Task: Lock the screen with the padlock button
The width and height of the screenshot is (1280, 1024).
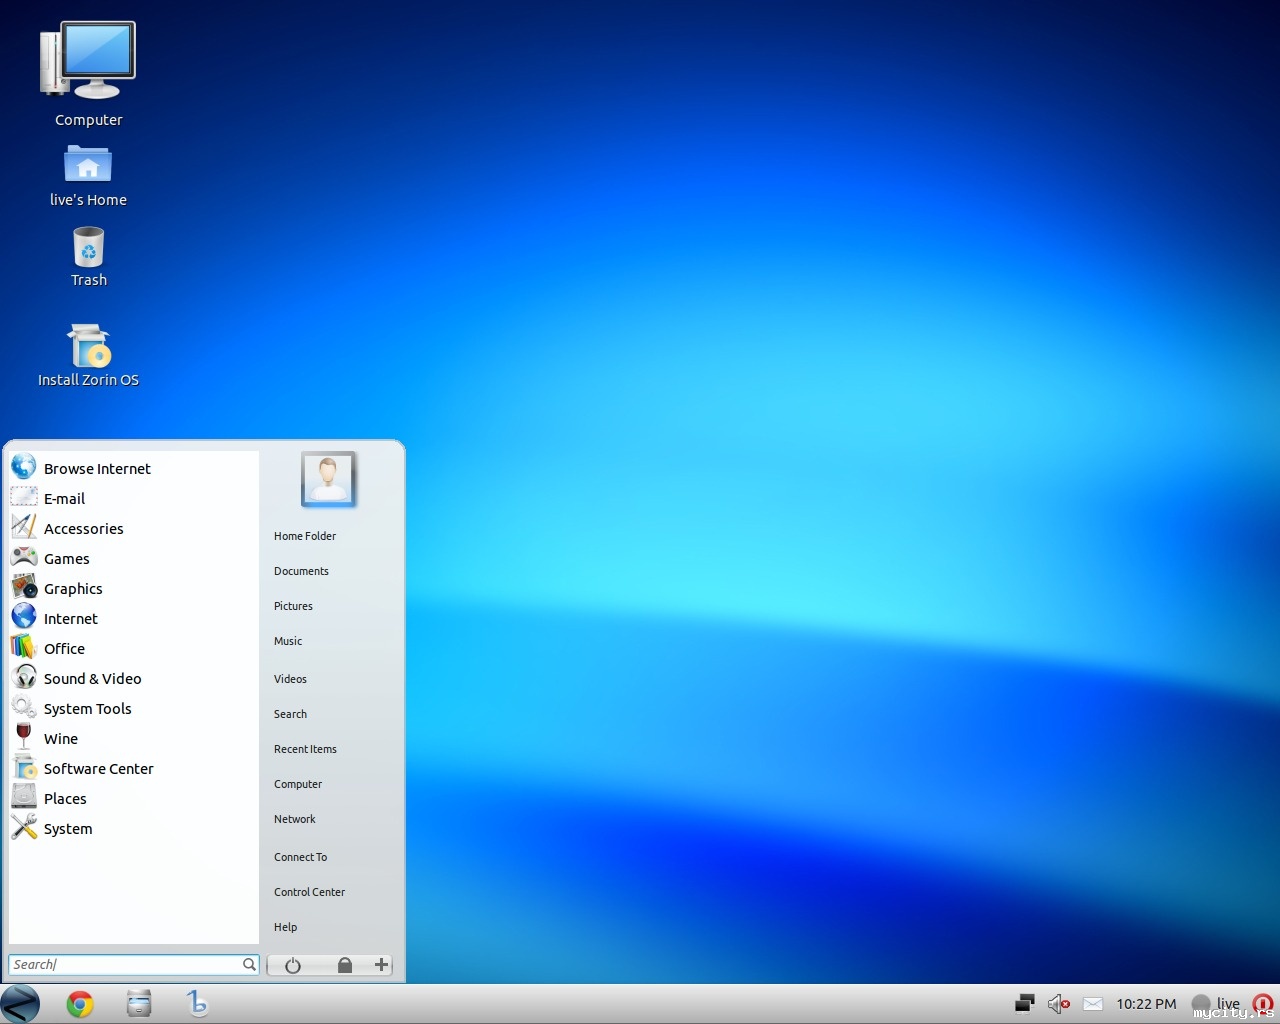Action: click(x=344, y=965)
